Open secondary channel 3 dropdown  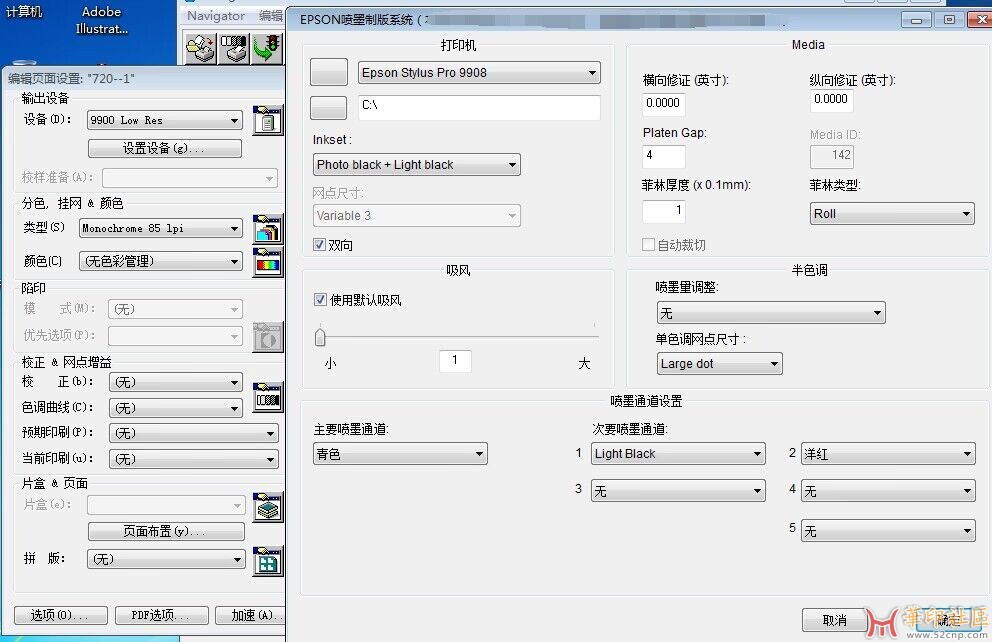(x=678, y=491)
